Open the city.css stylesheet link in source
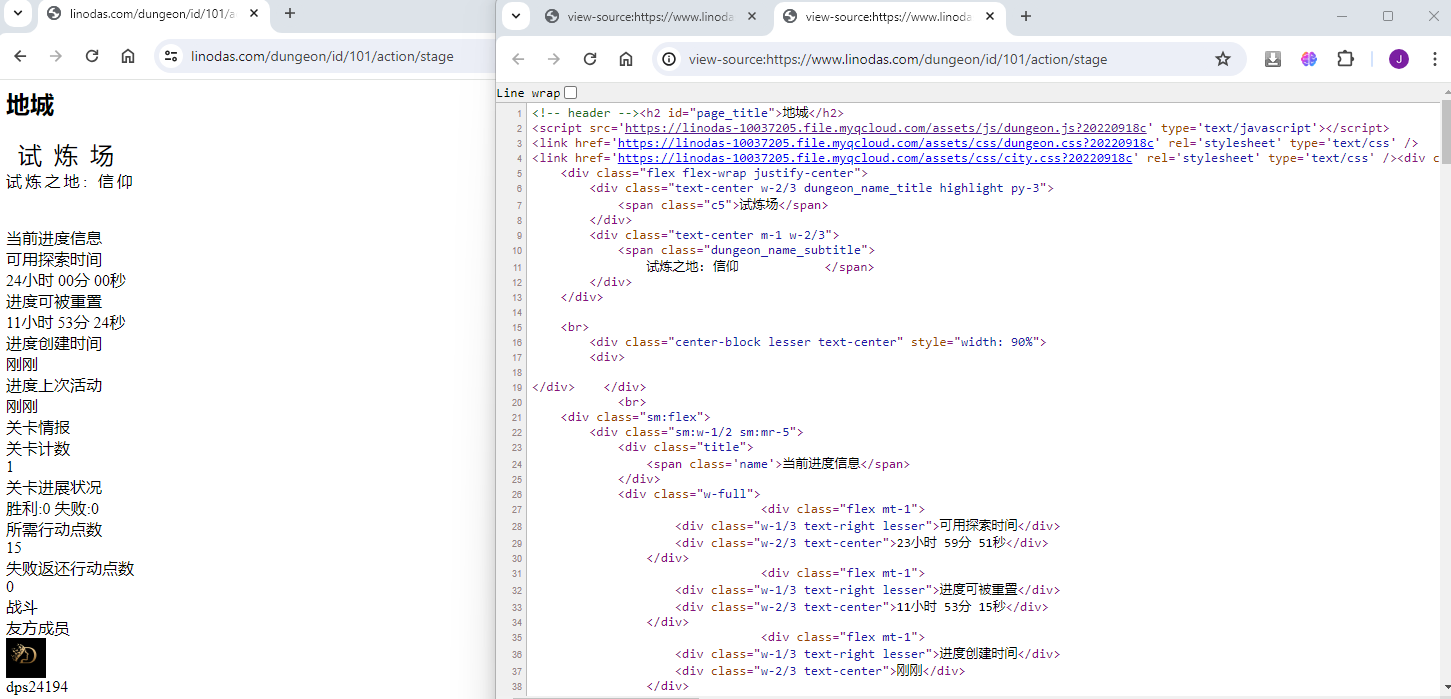 pos(875,158)
